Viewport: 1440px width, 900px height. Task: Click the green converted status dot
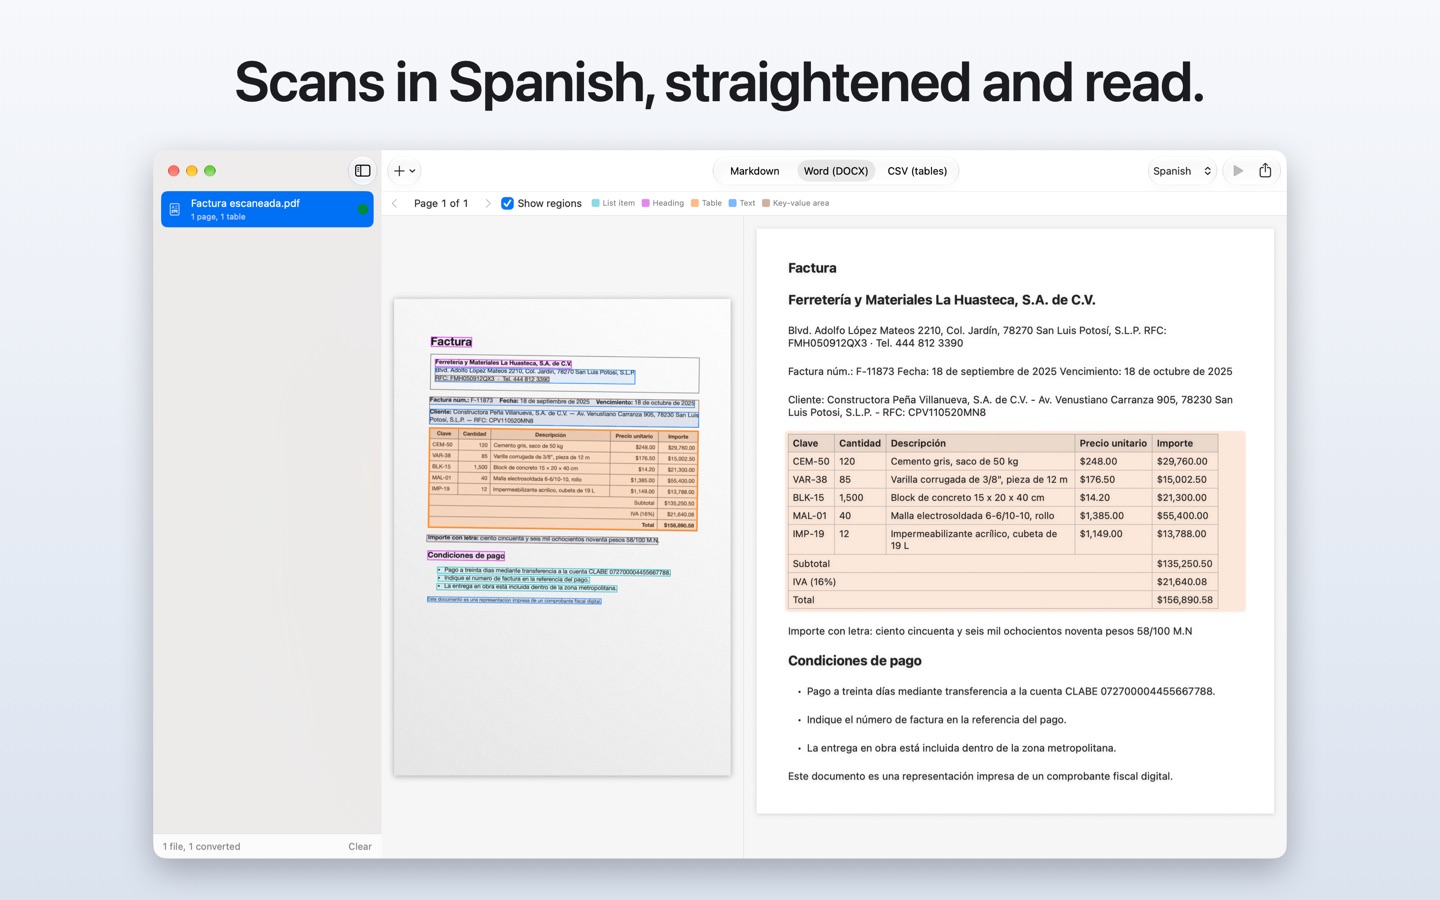[362, 209]
